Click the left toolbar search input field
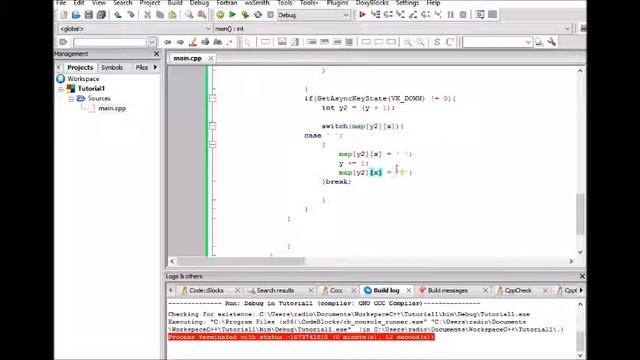This screenshot has width=640, height=360. click(x=110, y=42)
